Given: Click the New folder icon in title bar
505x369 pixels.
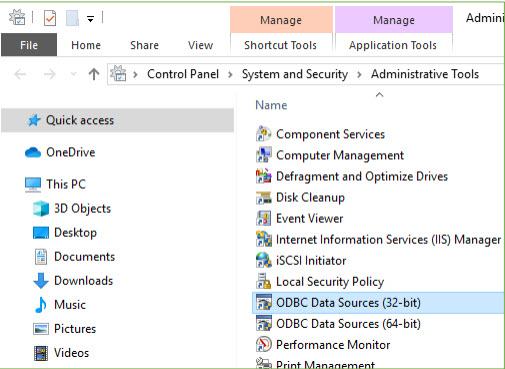Looking at the screenshot, I should 72,18.
